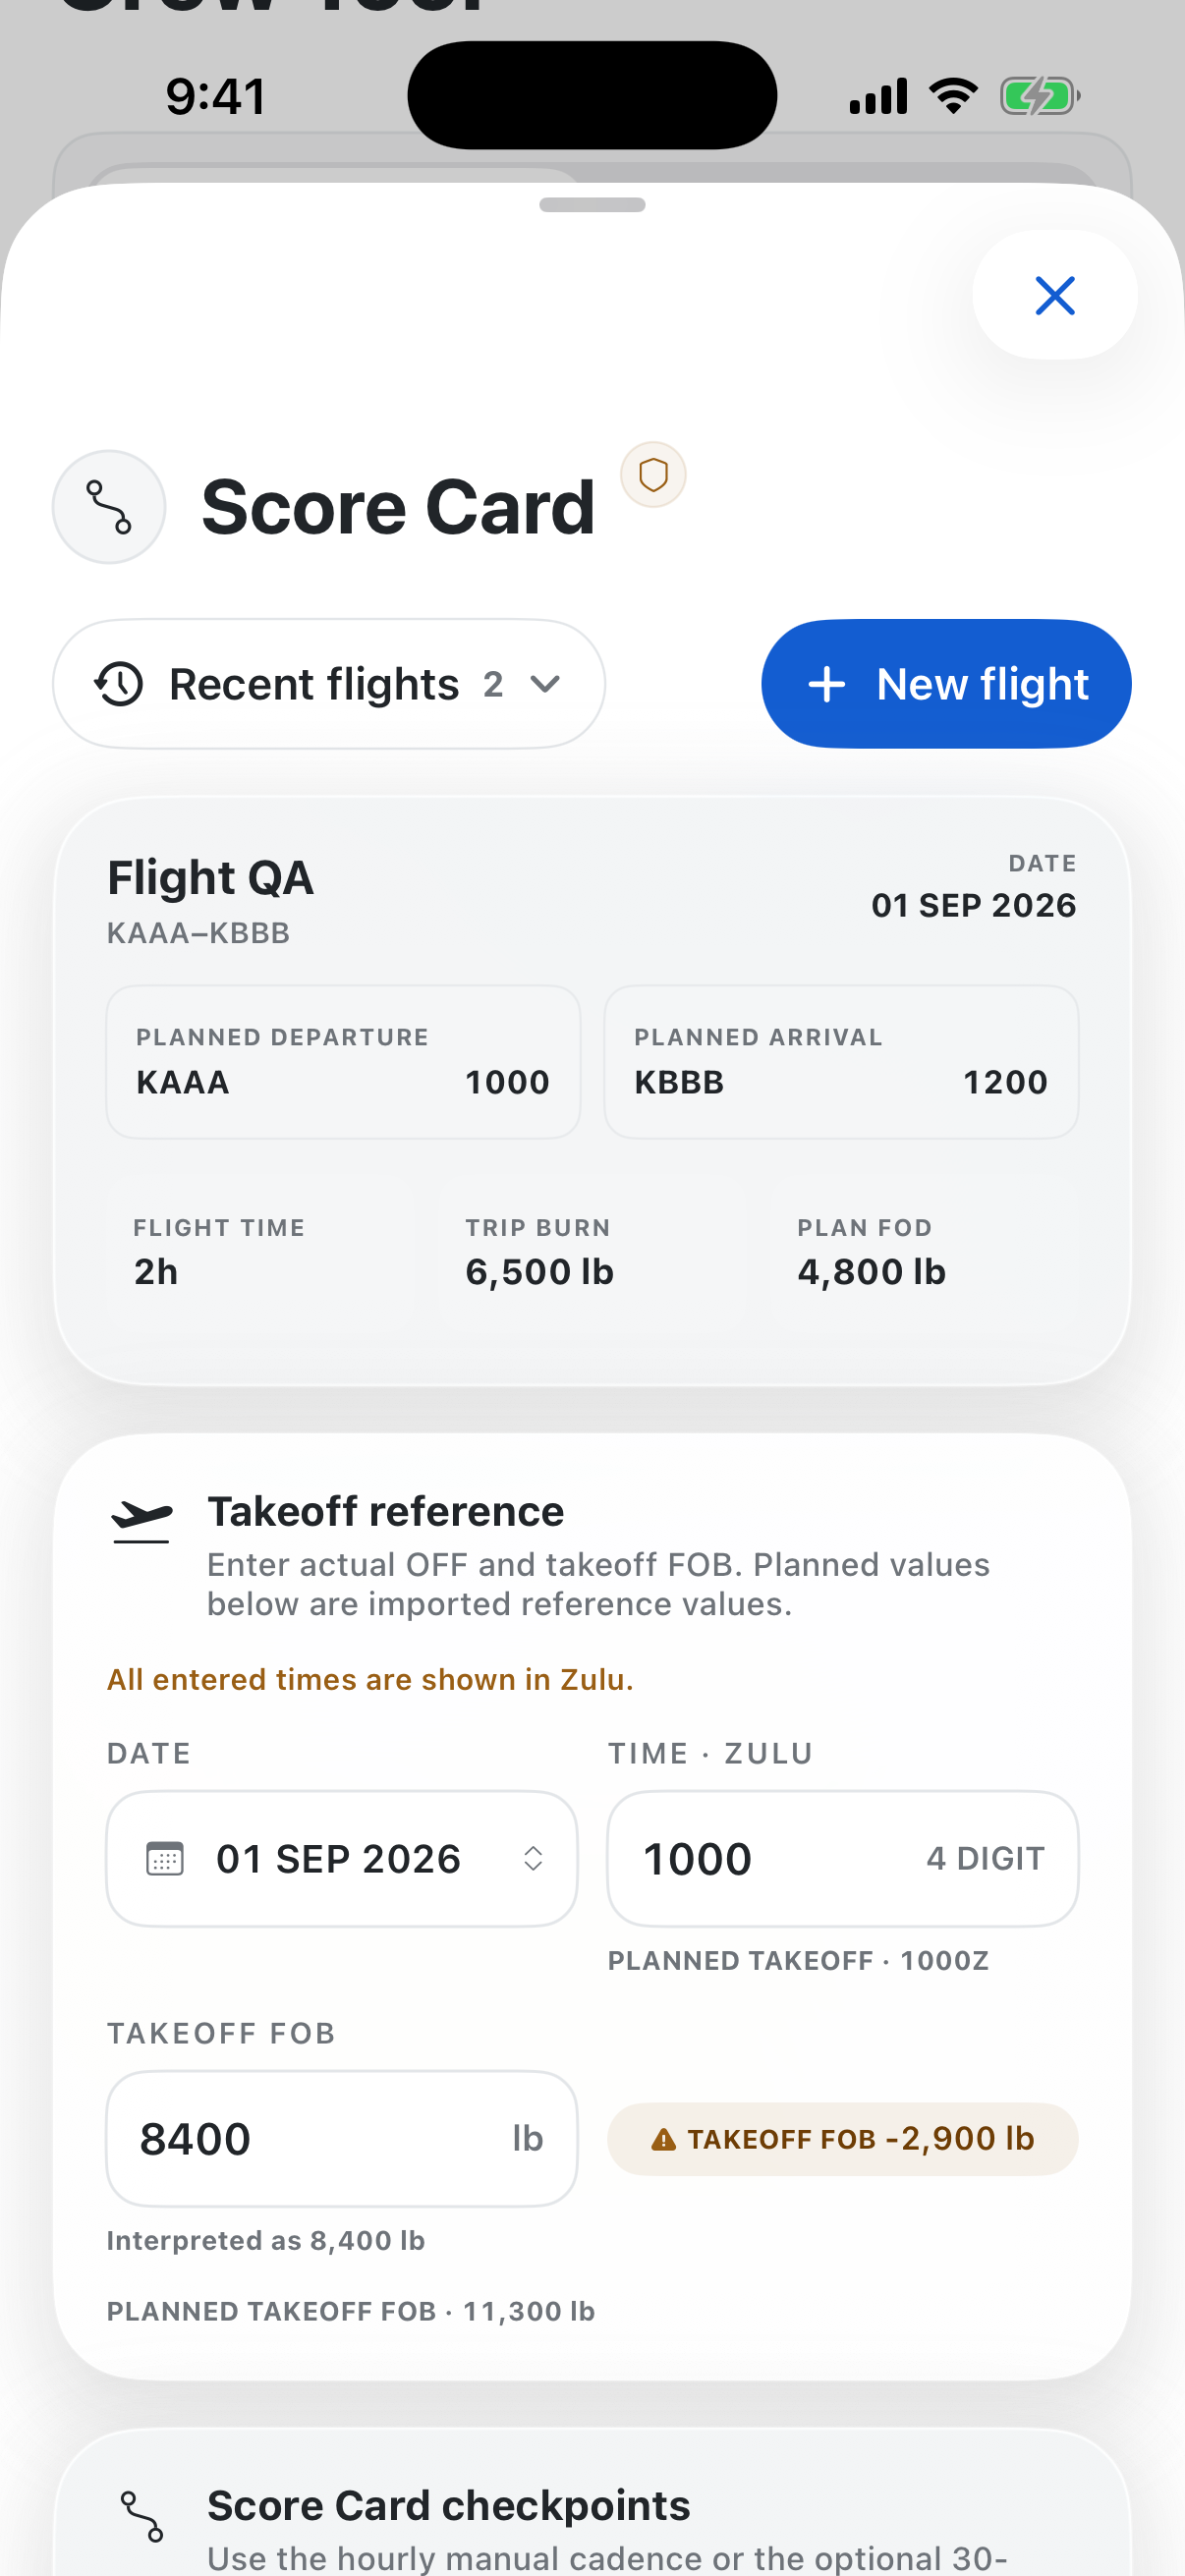The width and height of the screenshot is (1185, 2576).
Task: Close the Score Card sheet
Action: pyautogui.click(x=1054, y=295)
